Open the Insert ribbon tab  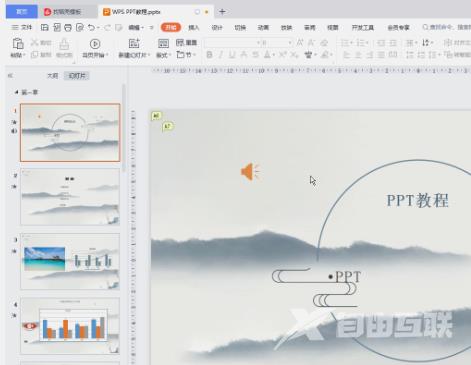coord(194,28)
